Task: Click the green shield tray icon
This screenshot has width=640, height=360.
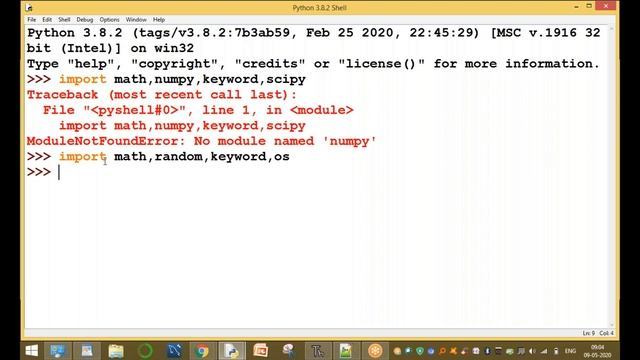Action: (420, 351)
